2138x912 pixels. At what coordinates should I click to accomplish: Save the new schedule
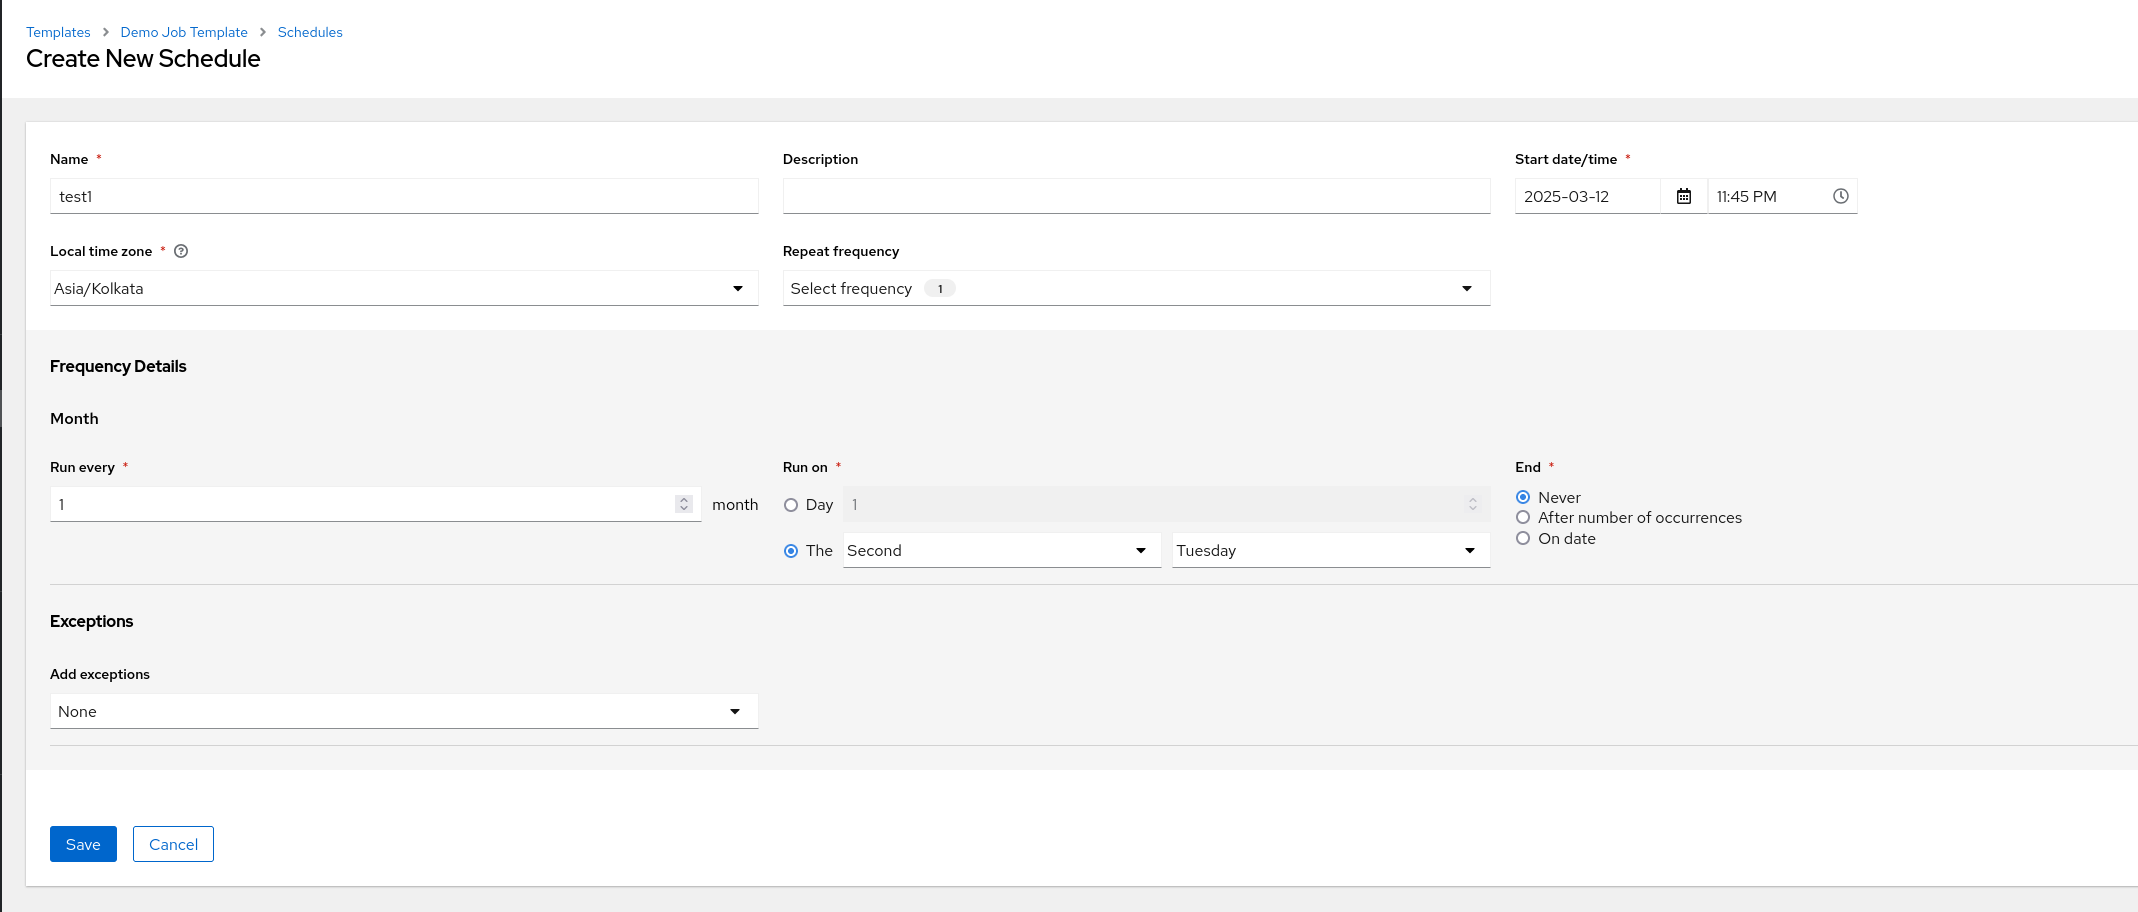point(83,845)
